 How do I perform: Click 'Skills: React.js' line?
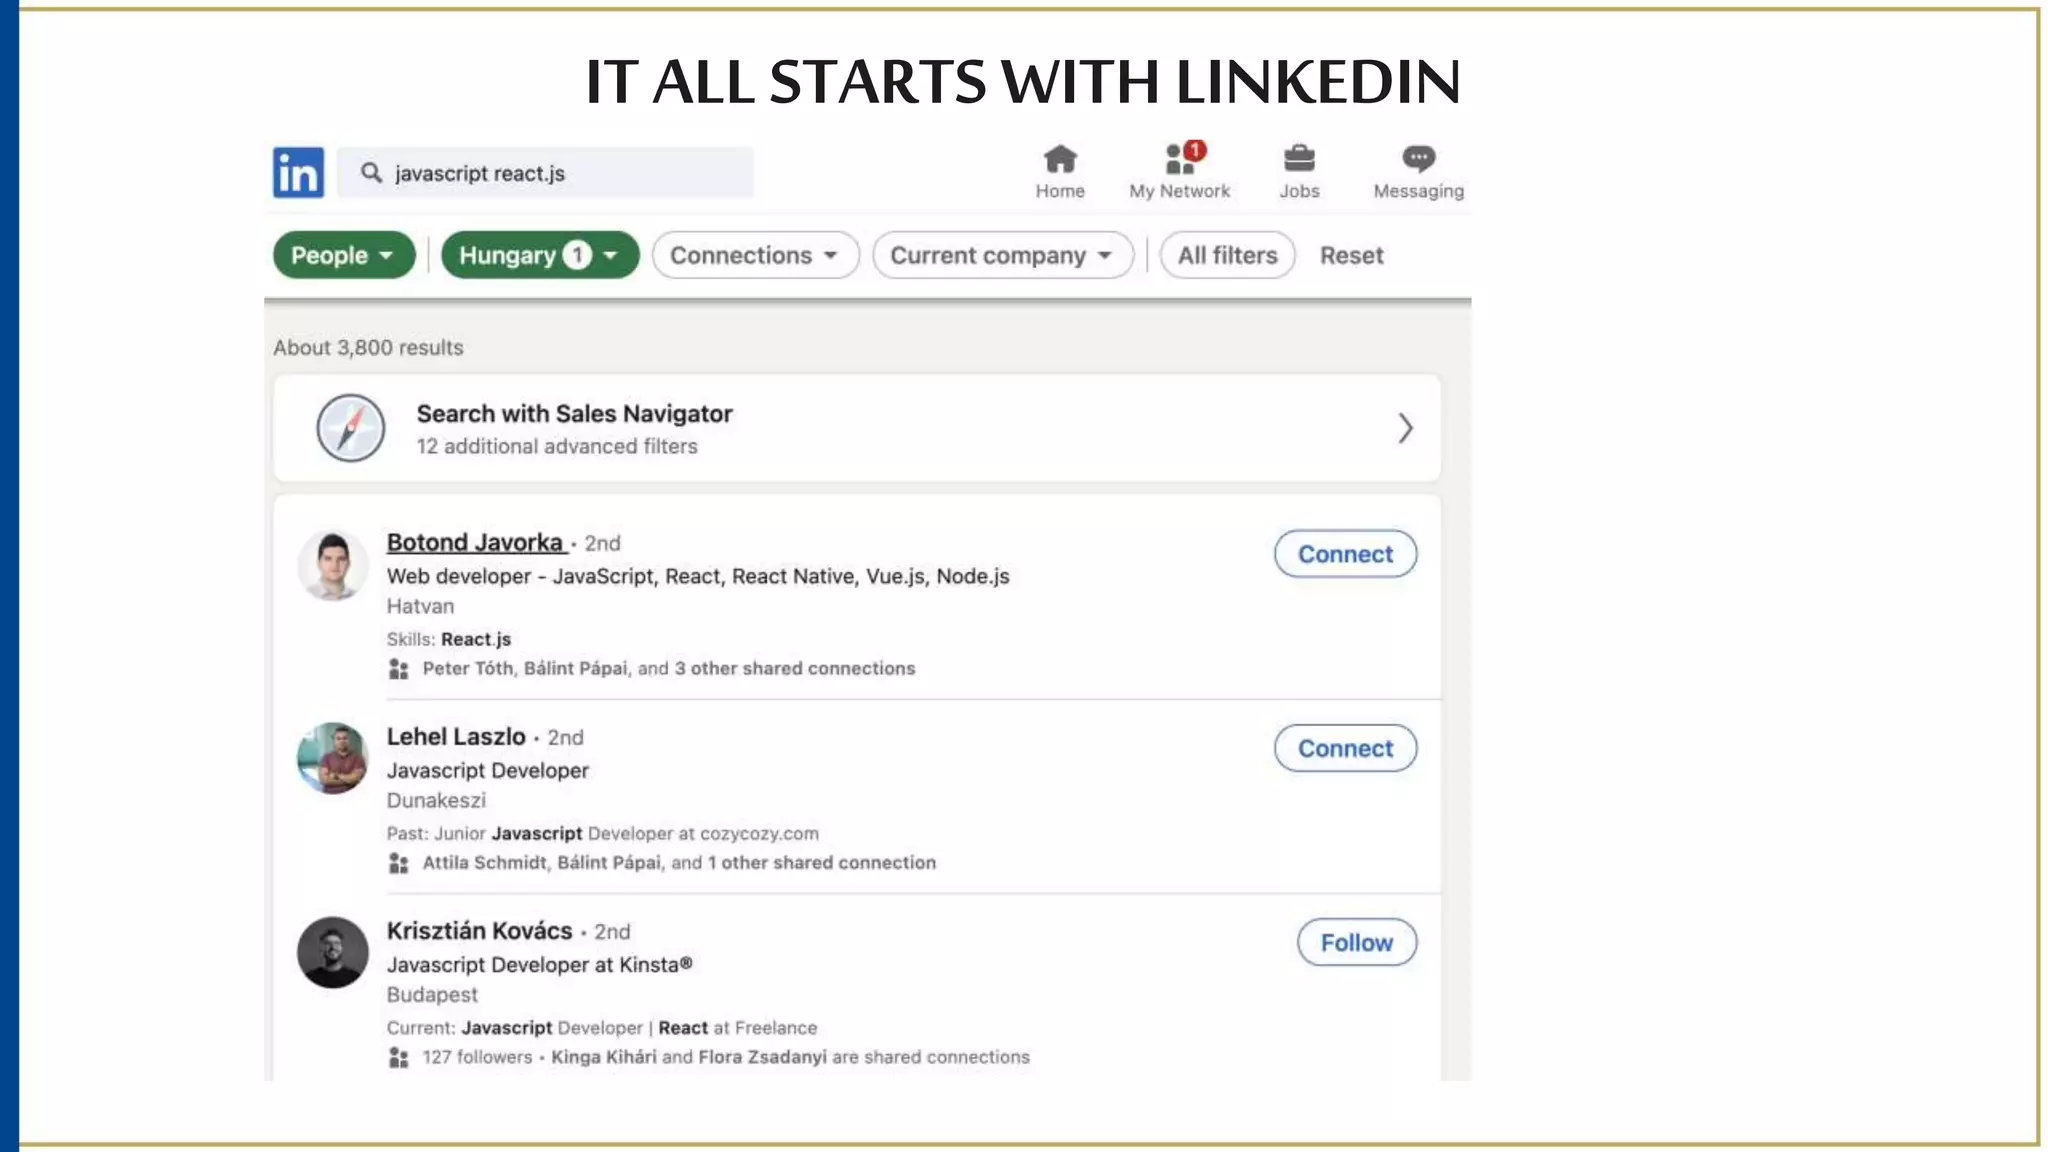coord(449,639)
